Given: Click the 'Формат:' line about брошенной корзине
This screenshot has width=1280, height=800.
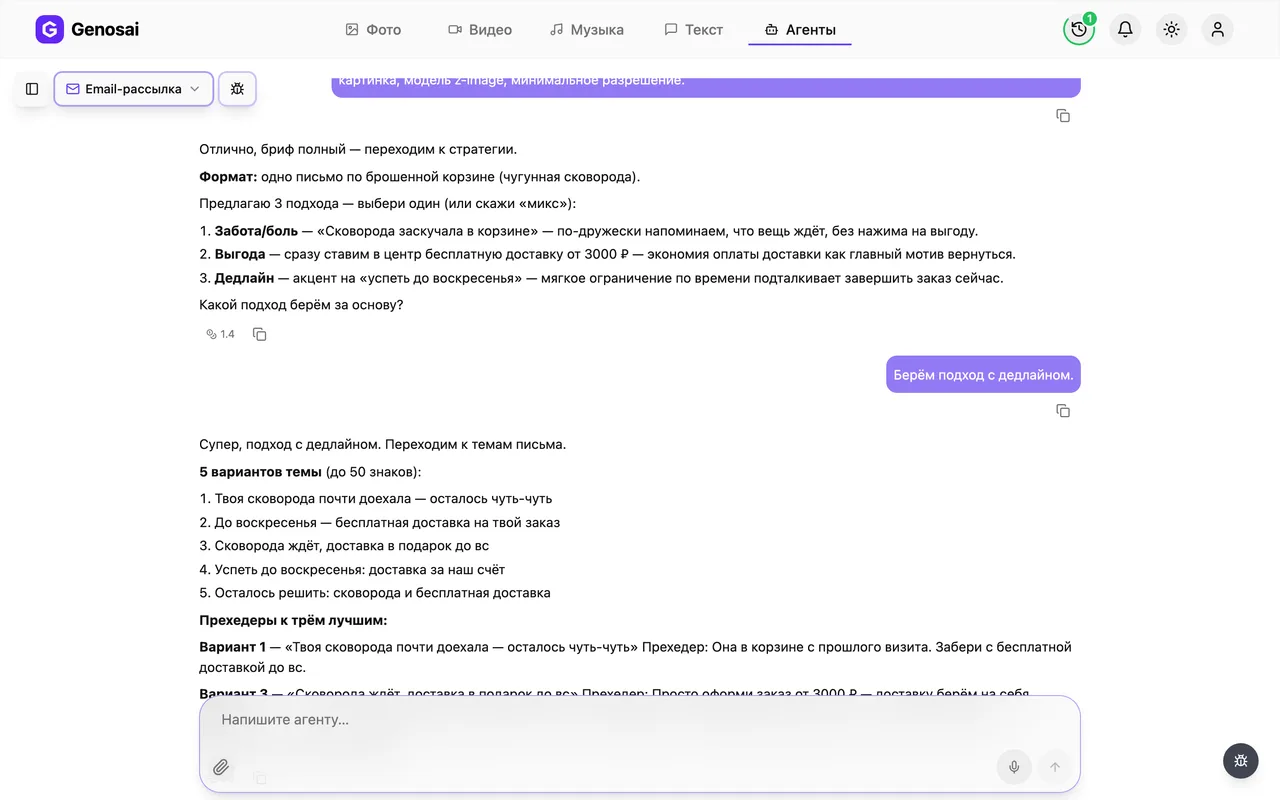Looking at the screenshot, I should tap(419, 177).
